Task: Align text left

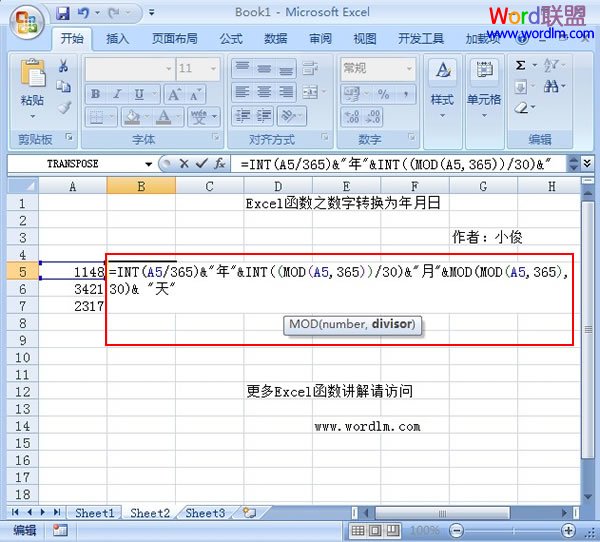Action: pyautogui.click(x=242, y=92)
